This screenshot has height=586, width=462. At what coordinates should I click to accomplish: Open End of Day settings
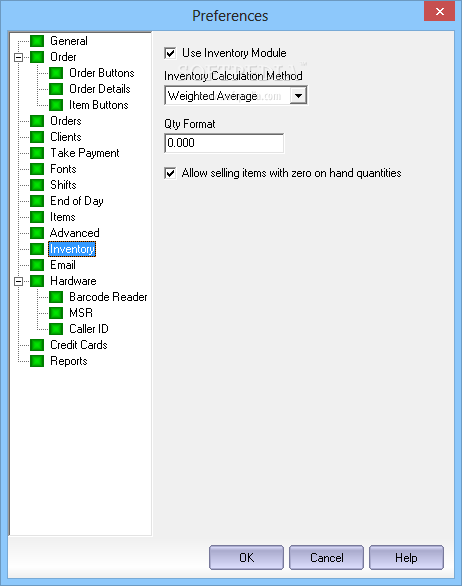coord(77,201)
